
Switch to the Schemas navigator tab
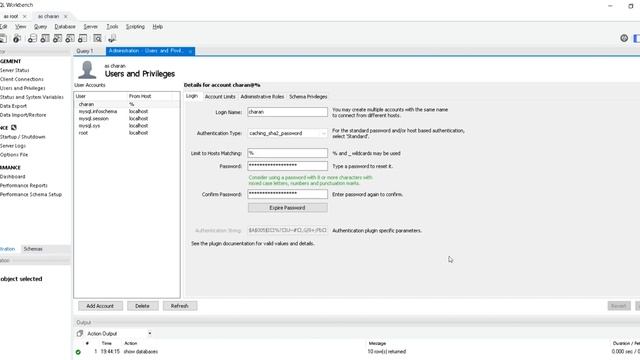33,249
